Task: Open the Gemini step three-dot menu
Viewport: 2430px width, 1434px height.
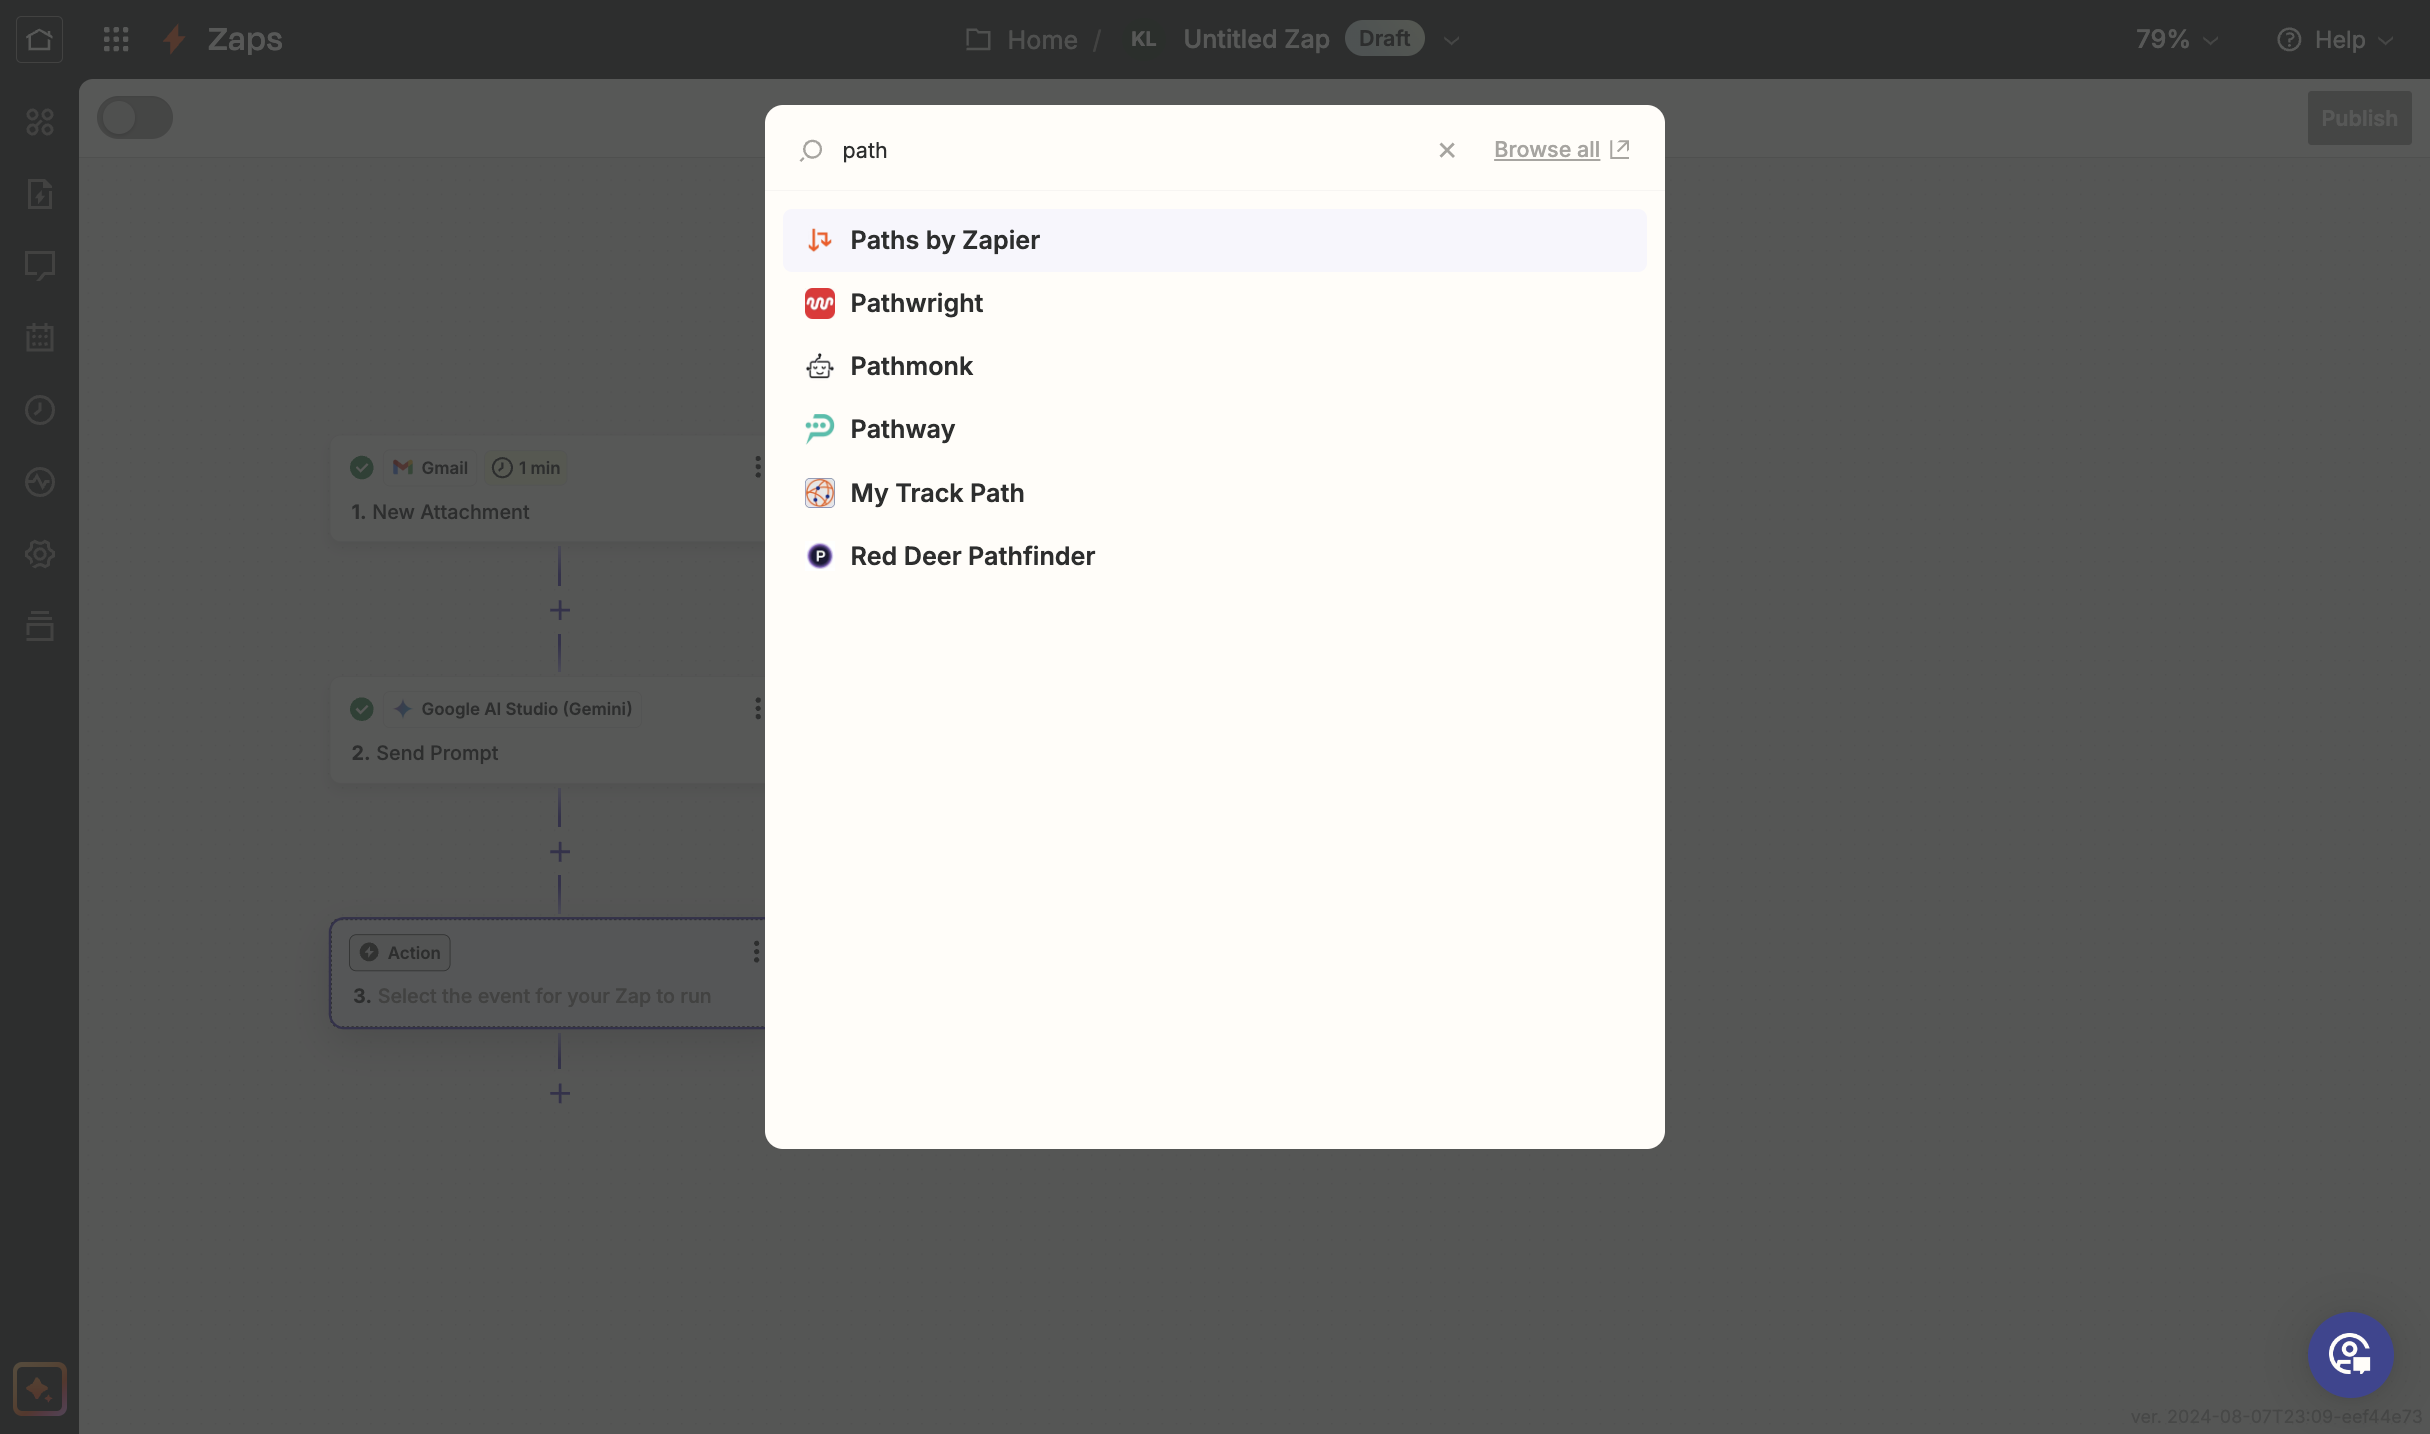Action: [x=757, y=708]
